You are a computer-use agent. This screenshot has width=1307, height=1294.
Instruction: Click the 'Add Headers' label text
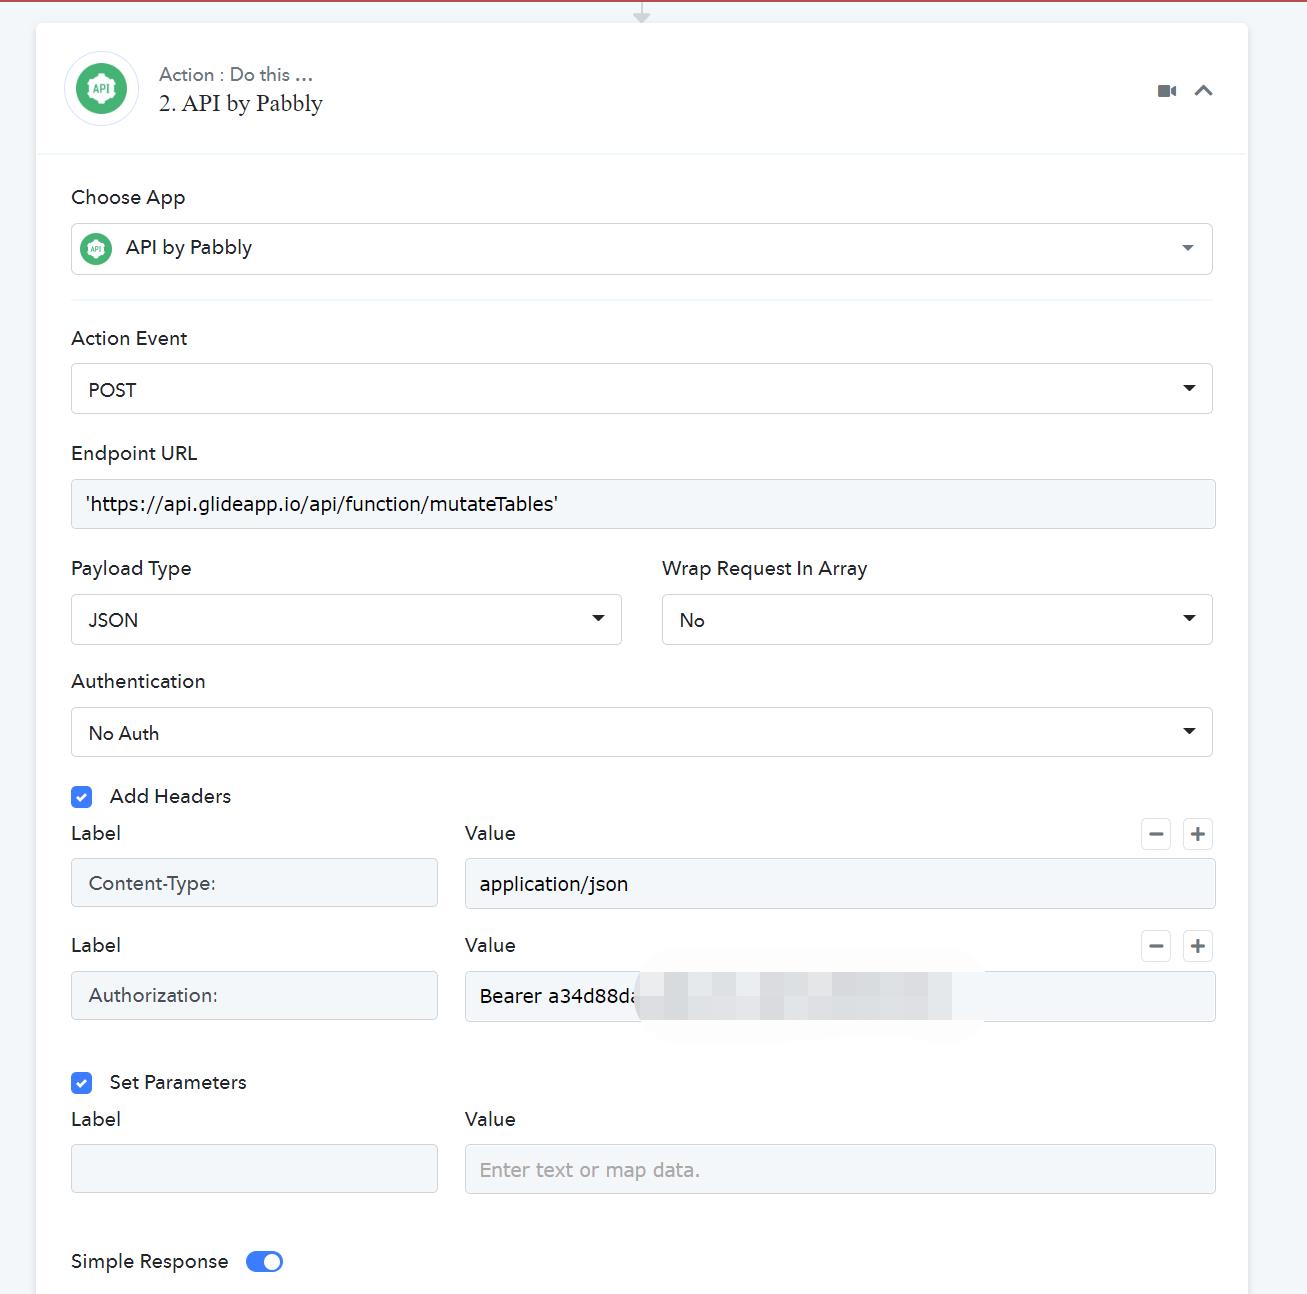[x=170, y=797]
